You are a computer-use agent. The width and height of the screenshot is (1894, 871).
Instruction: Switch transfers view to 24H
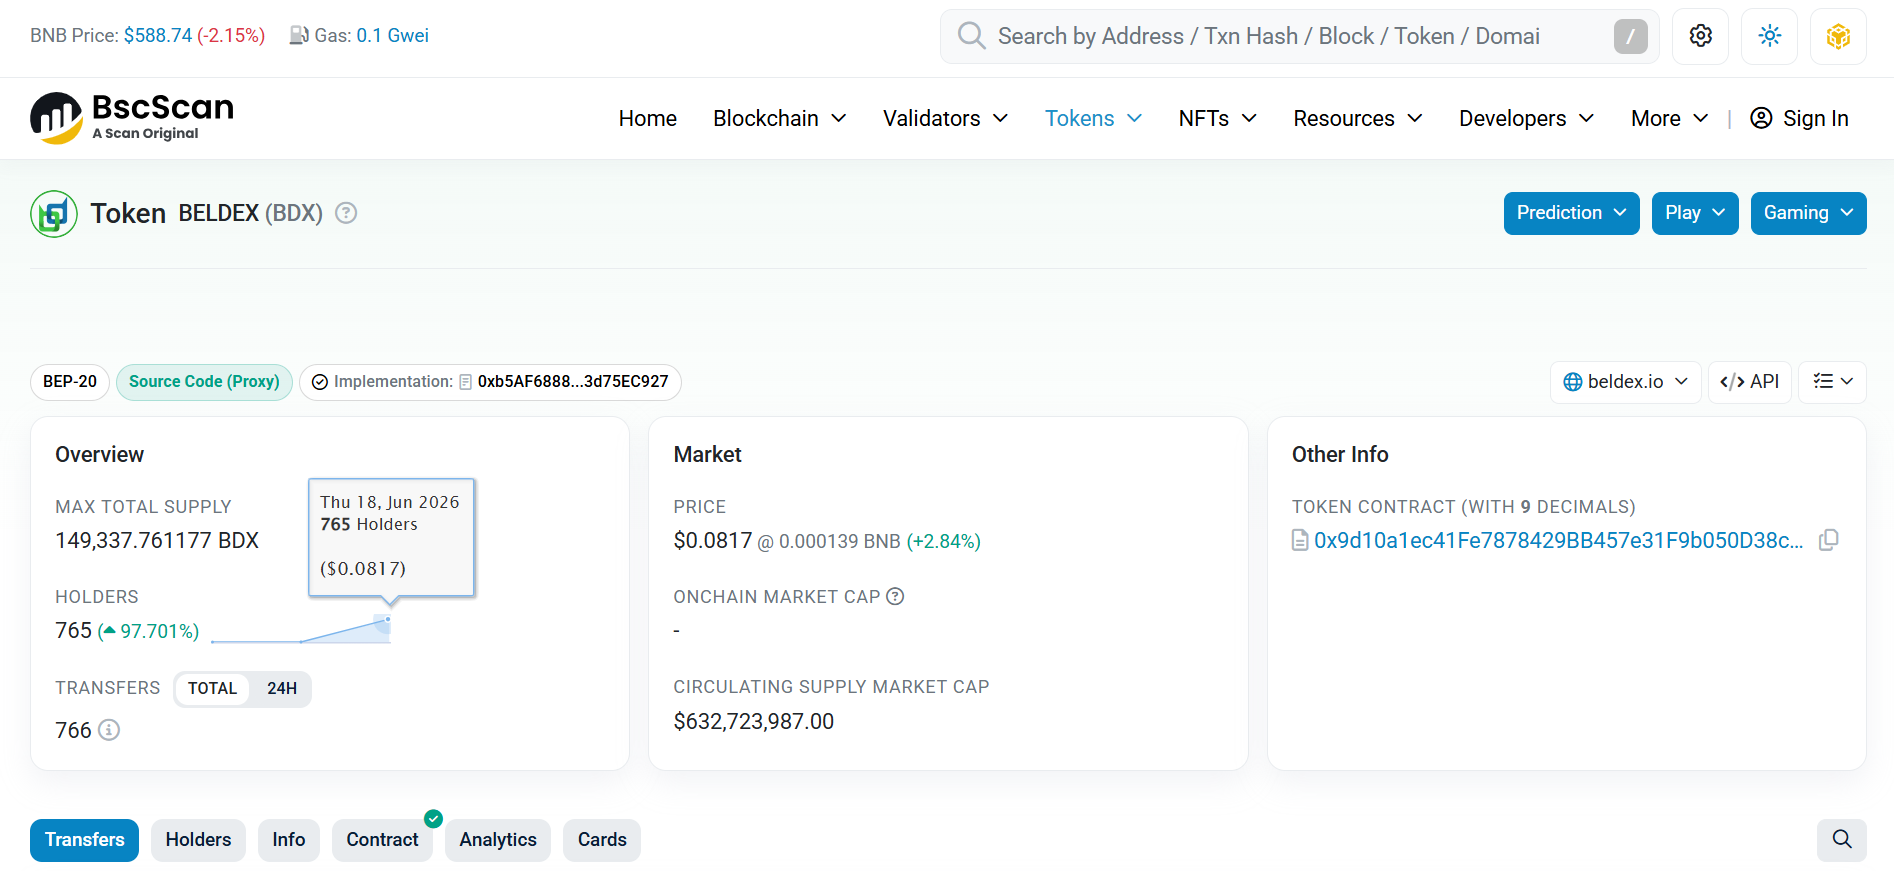(x=282, y=688)
